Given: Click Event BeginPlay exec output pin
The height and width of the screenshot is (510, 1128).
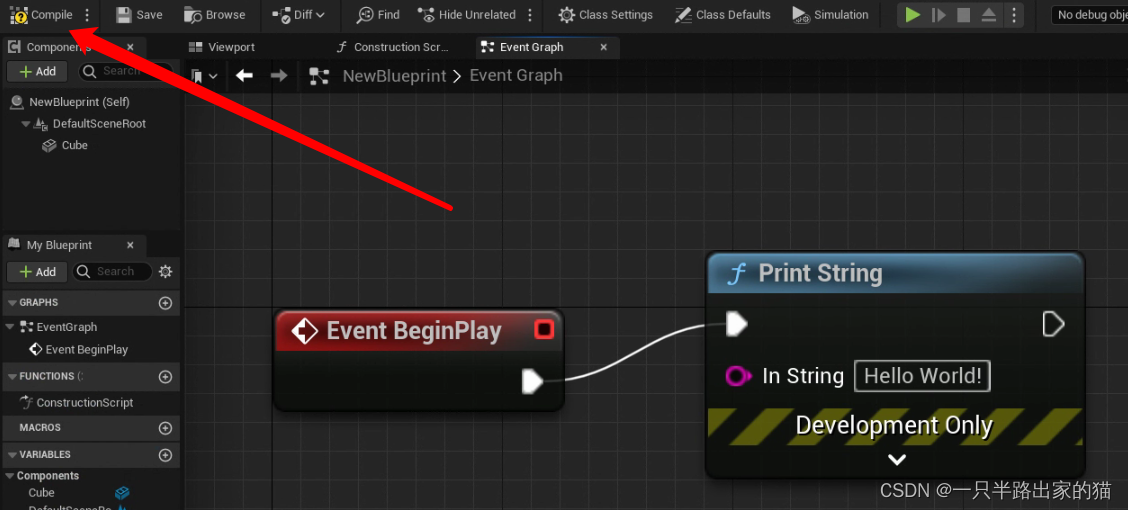Looking at the screenshot, I should click(x=532, y=381).
